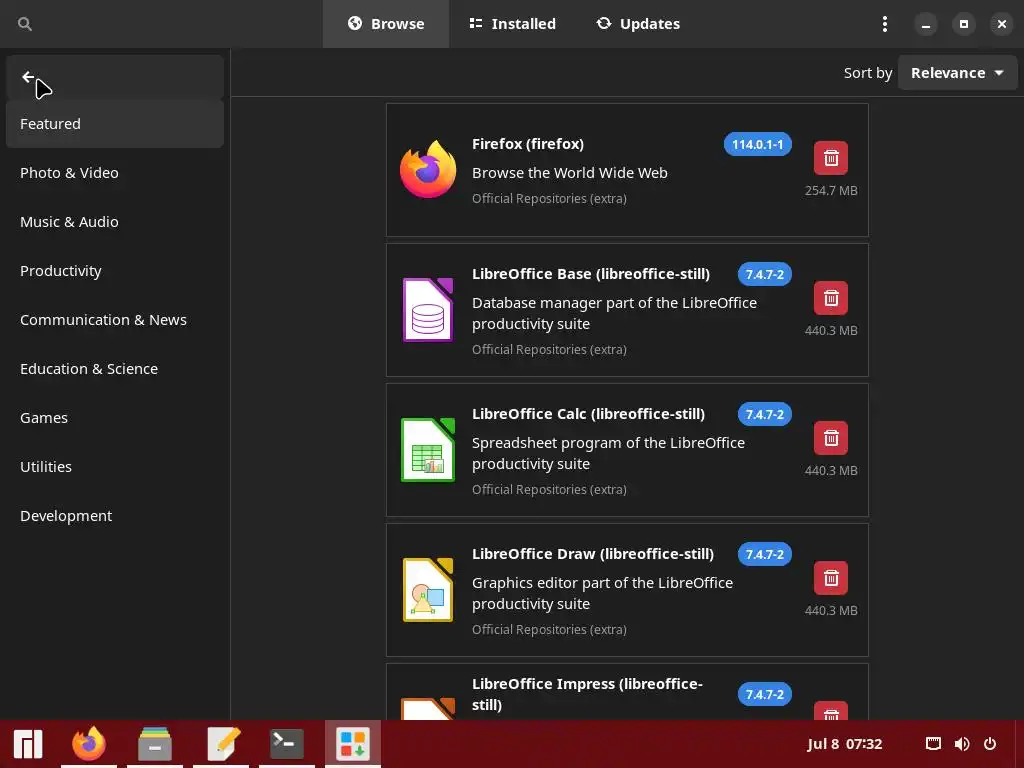This screenshot has width=1024, height=768.
Task: Open LibreOffice Draw (libreoffice-still) title
Action: coord(593,554)
